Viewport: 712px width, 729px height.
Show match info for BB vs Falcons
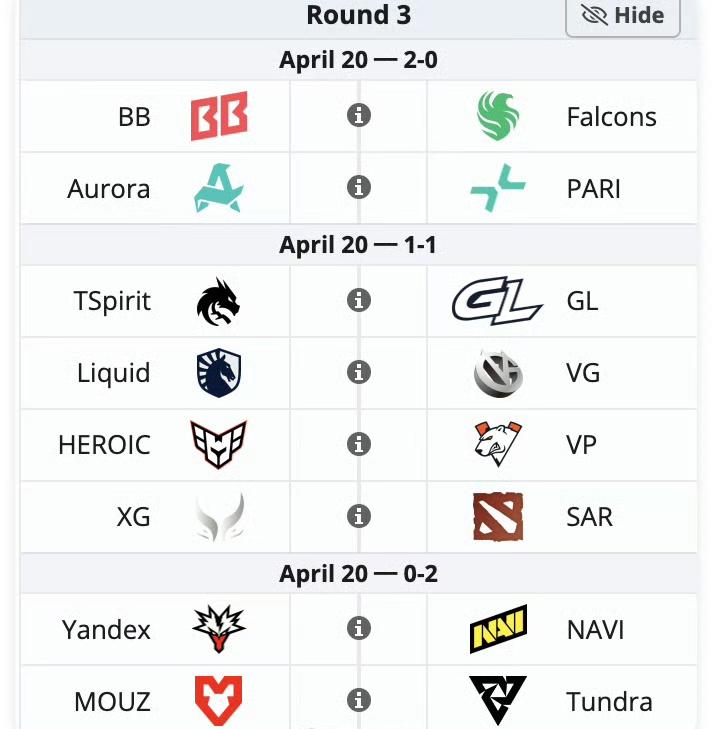tap(359, 116)
